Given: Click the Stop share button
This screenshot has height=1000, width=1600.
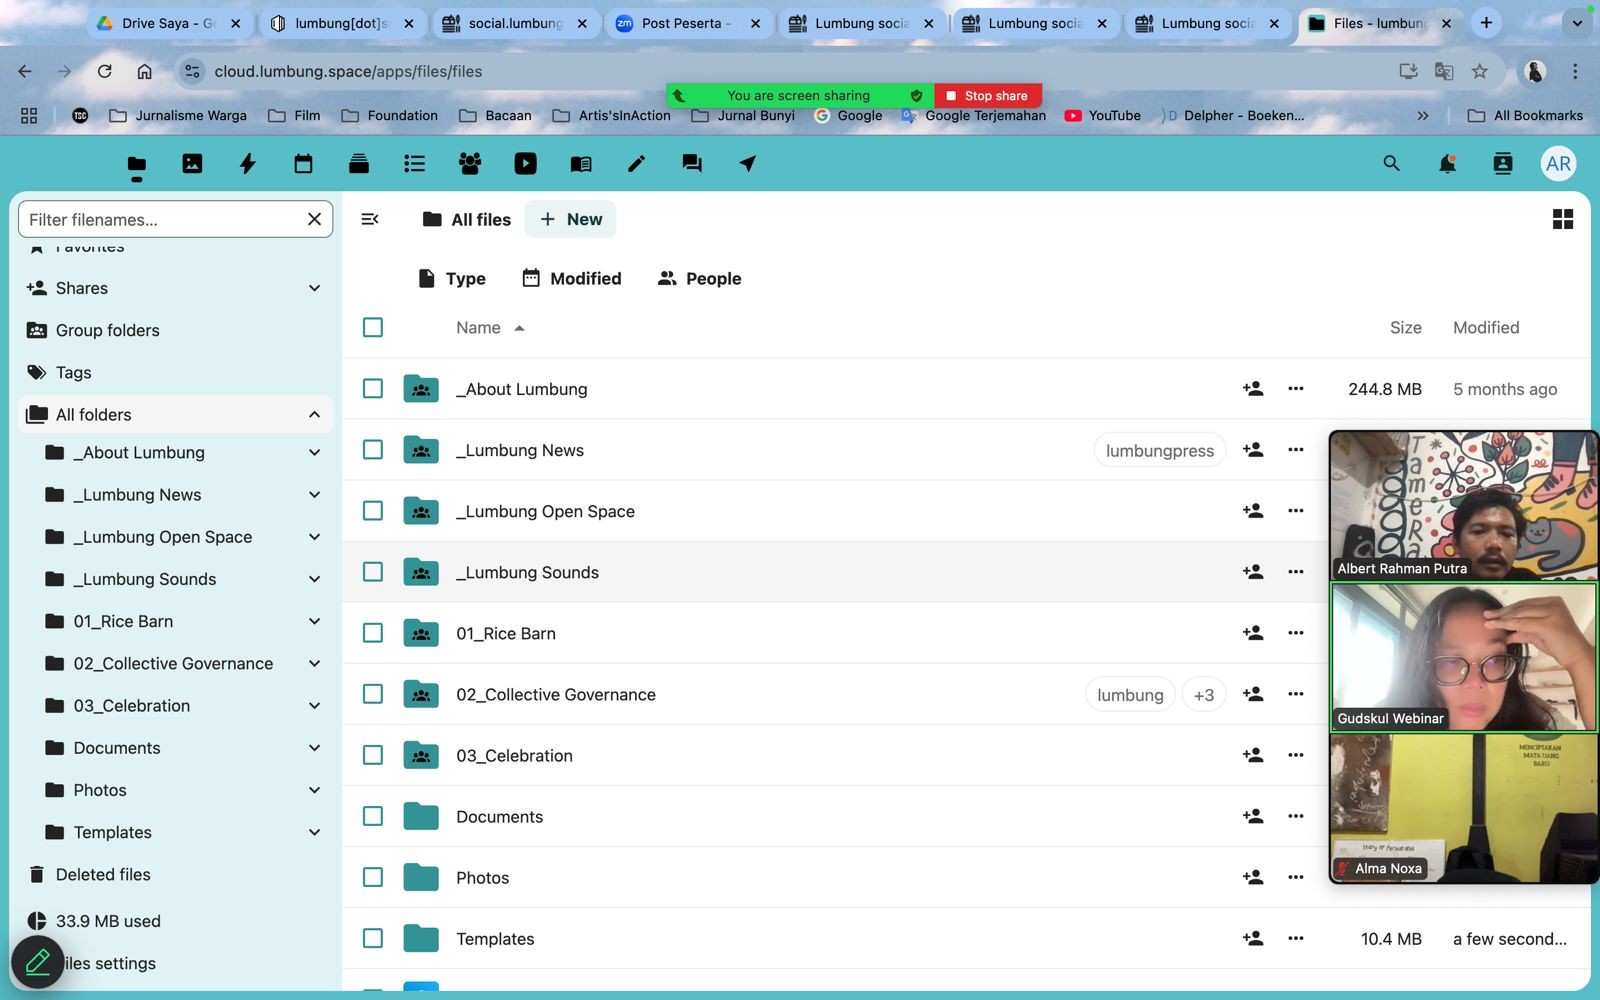Looking at the screenshot, I should point(987,96).
